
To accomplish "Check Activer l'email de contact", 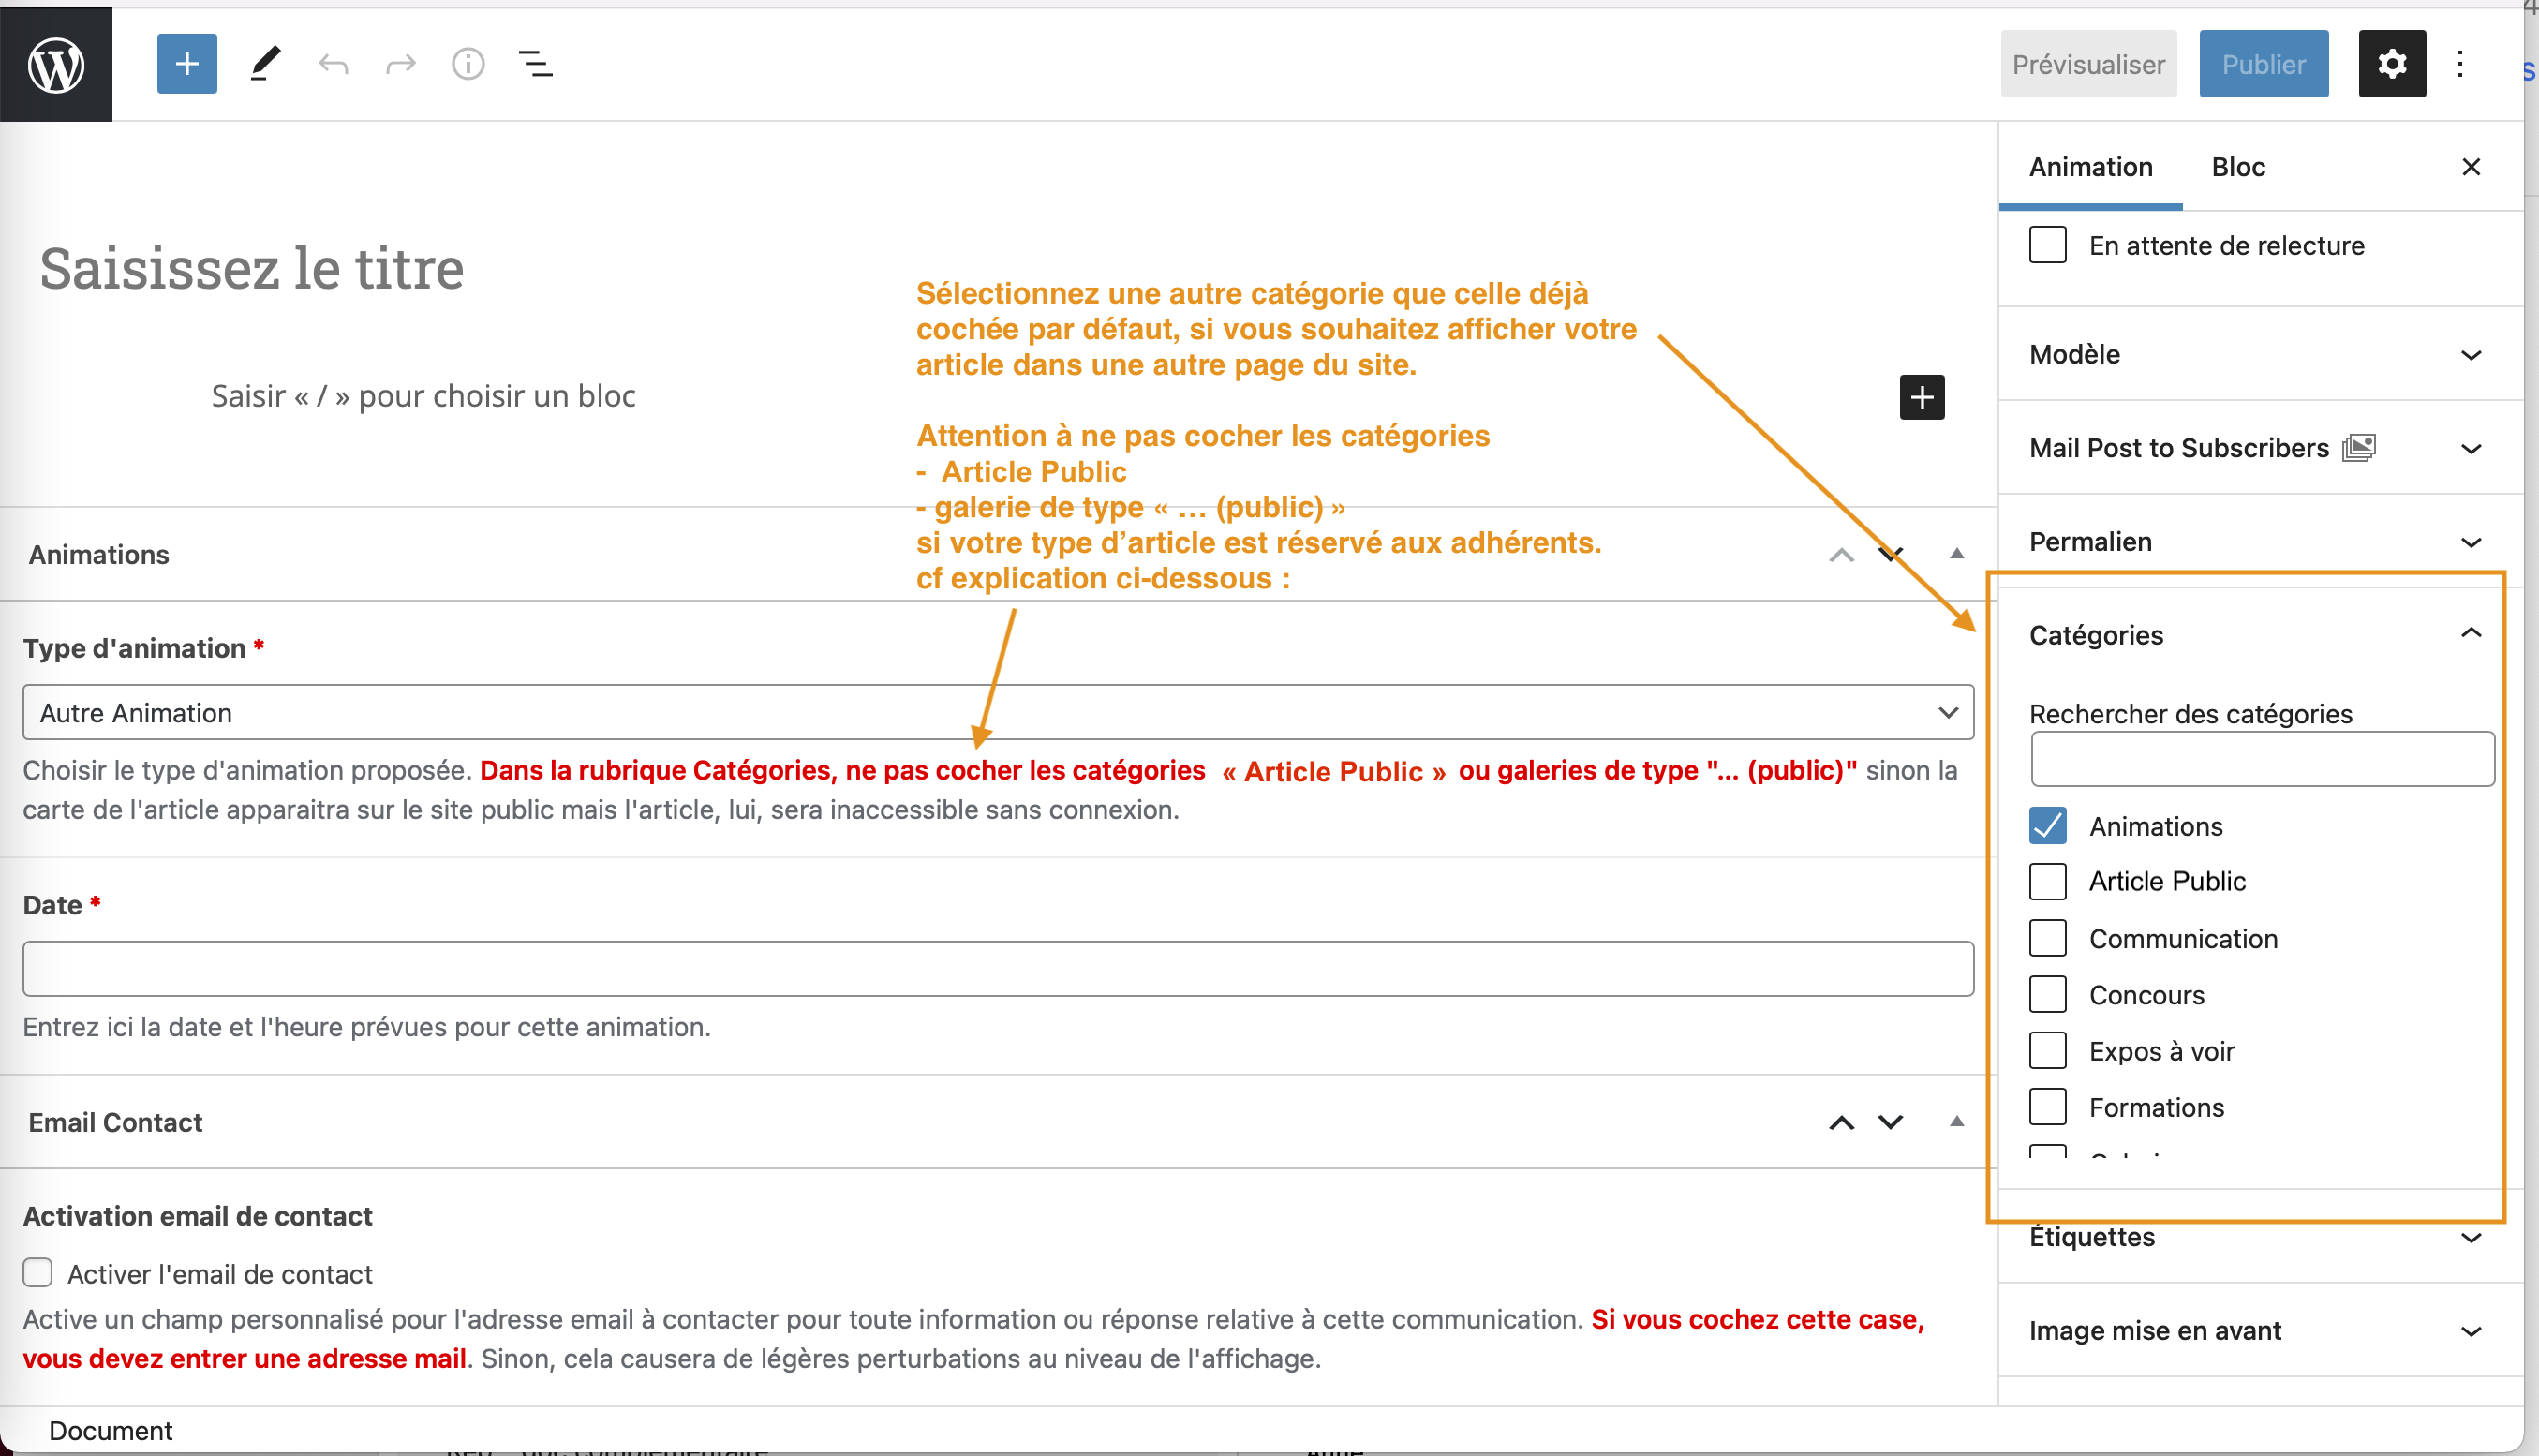I will 38,1273.
